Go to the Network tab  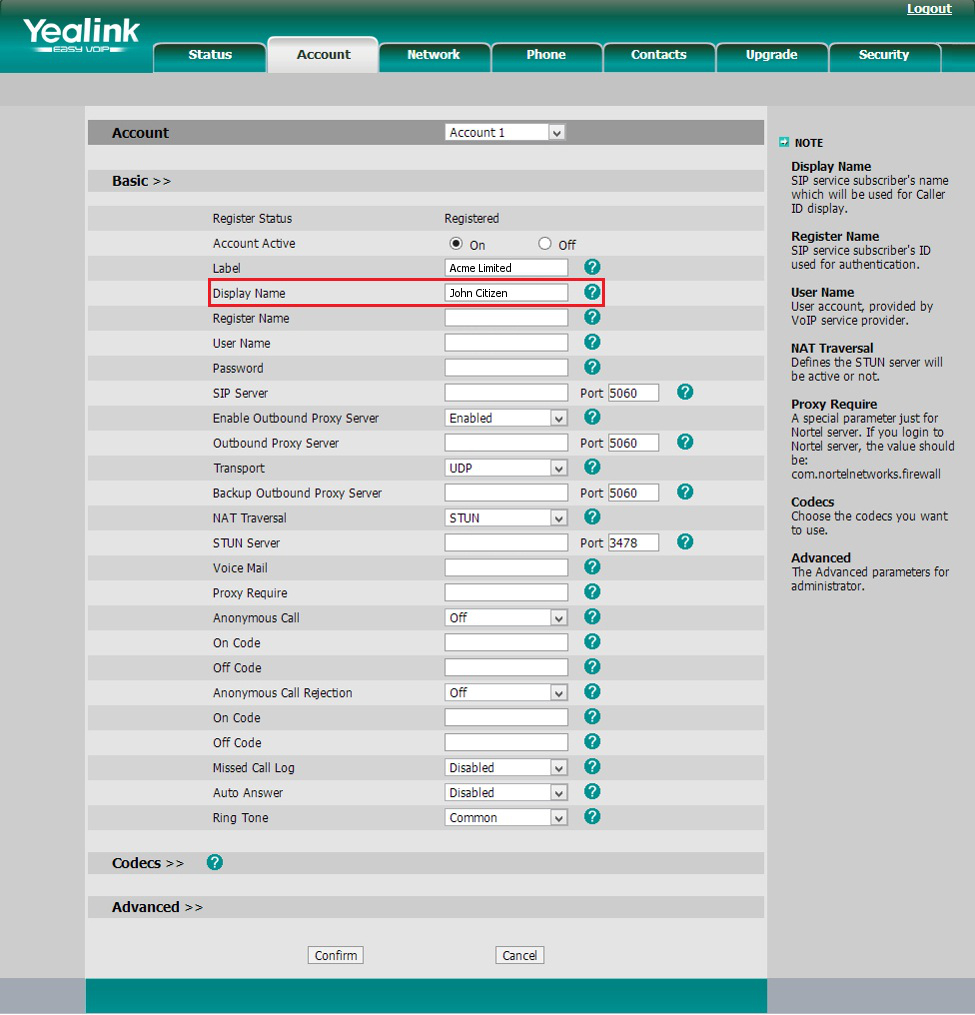pos(434,56)
